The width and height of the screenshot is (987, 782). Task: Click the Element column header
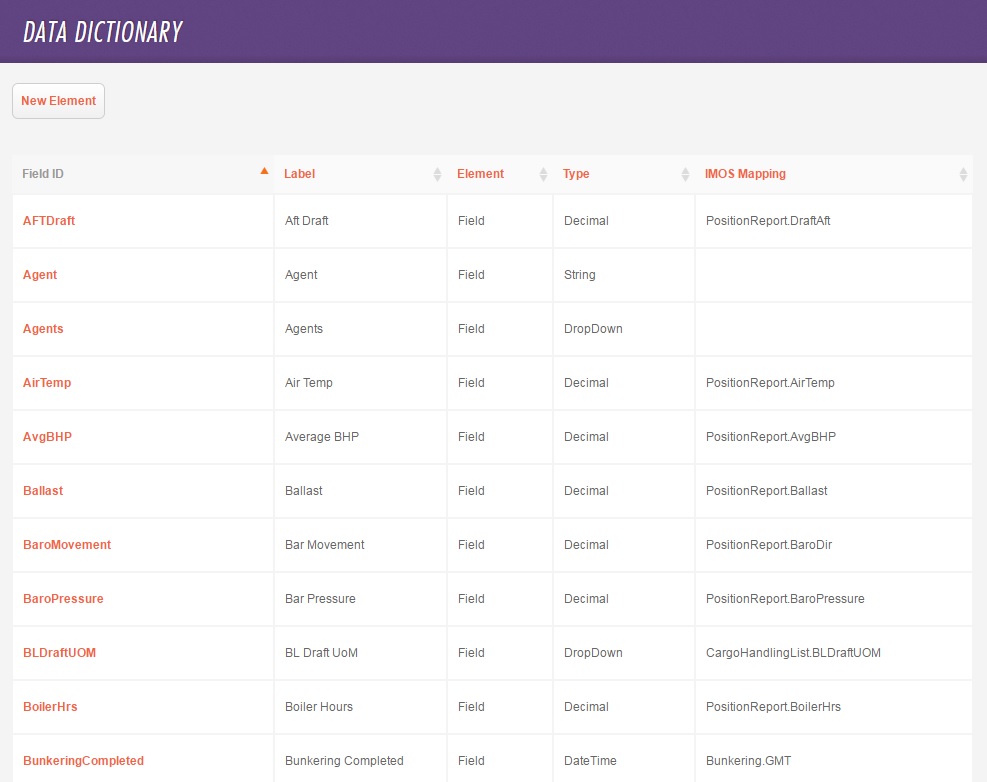pyautogui.click(x=480, y=173)
